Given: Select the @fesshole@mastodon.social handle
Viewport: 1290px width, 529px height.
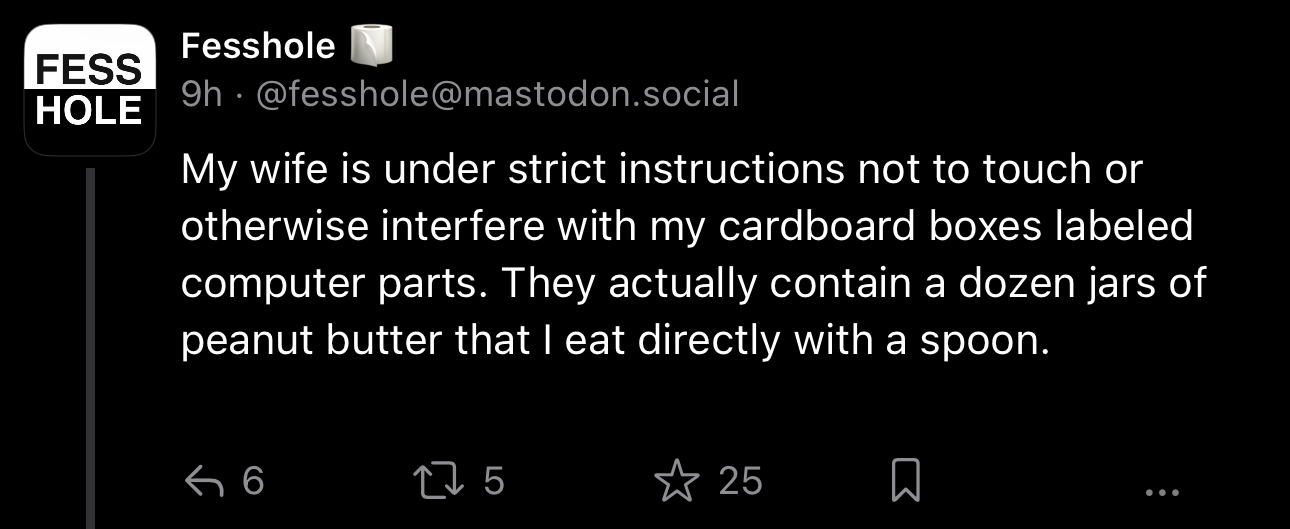Looking at the screenshot, I should point(498,94).
